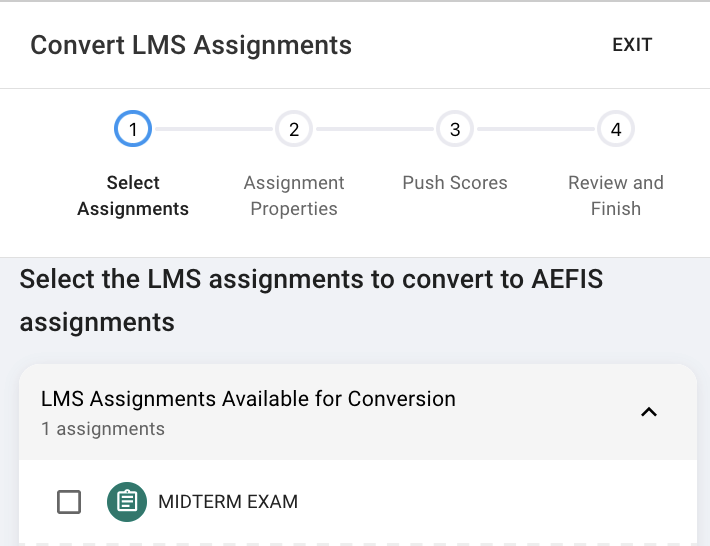
Task: Click the step 3 circle icon
Action: tap(455, 129)
